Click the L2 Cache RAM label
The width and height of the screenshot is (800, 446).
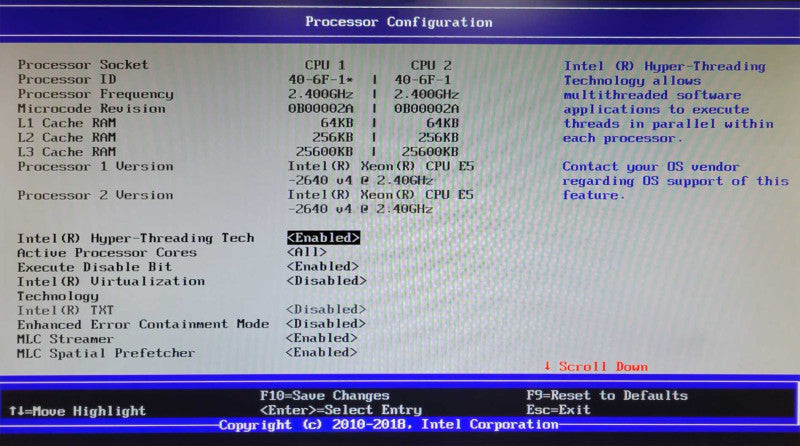tap(67, 137)
